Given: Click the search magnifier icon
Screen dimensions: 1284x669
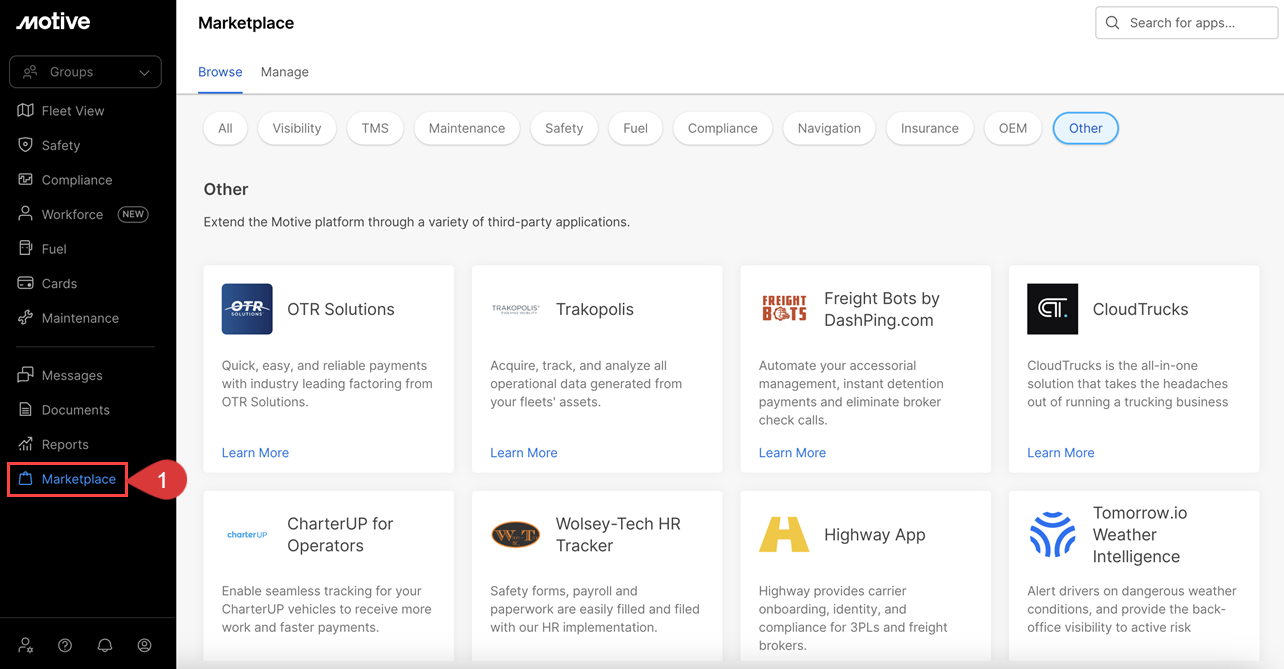Looking at the screenshot, I should point(1112,23).
